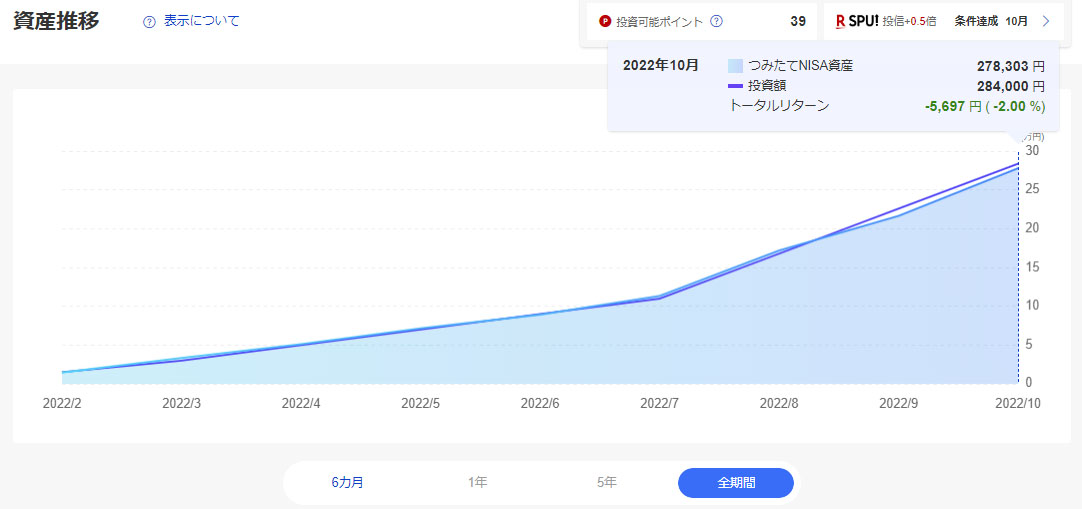
Task: Show the 5年 period view
Action: pyautogui.click(x=607, y=482)
